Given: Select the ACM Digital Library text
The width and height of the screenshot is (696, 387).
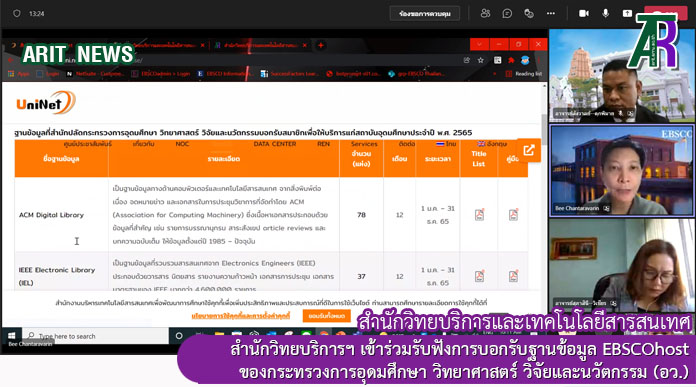Looking at the screenshot, I should 51,215.
